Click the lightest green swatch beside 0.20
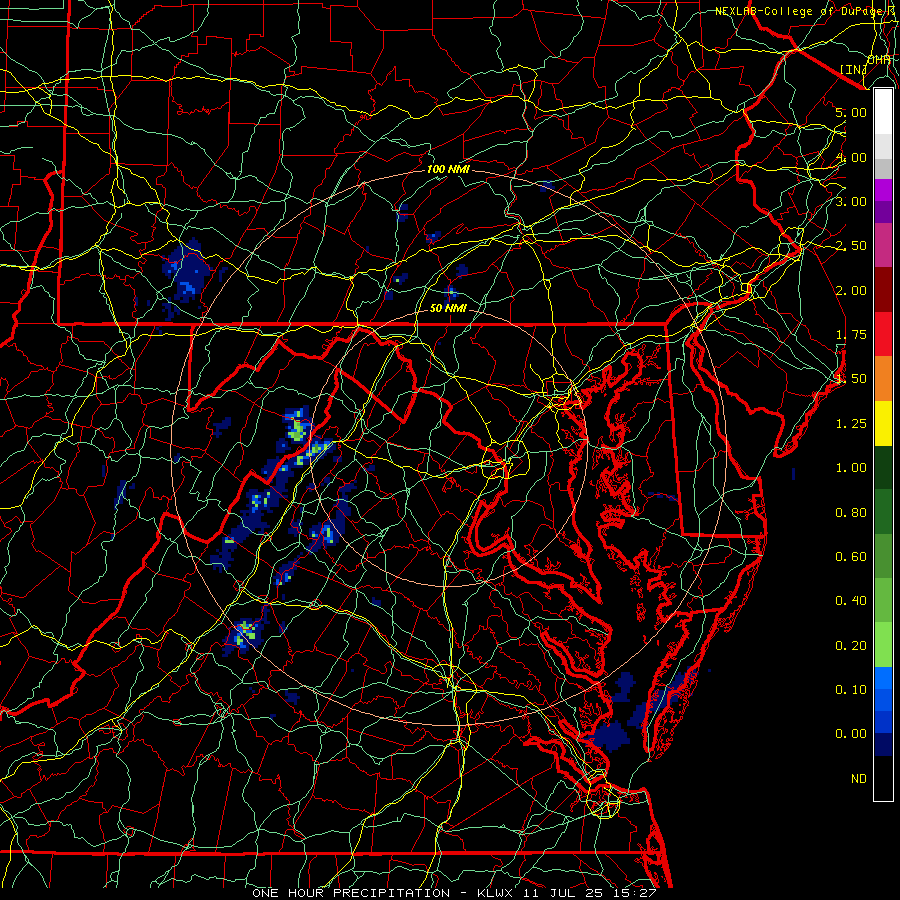Image resolution: width=900 pixels, height=900 pixels. (x=883, y=645)
